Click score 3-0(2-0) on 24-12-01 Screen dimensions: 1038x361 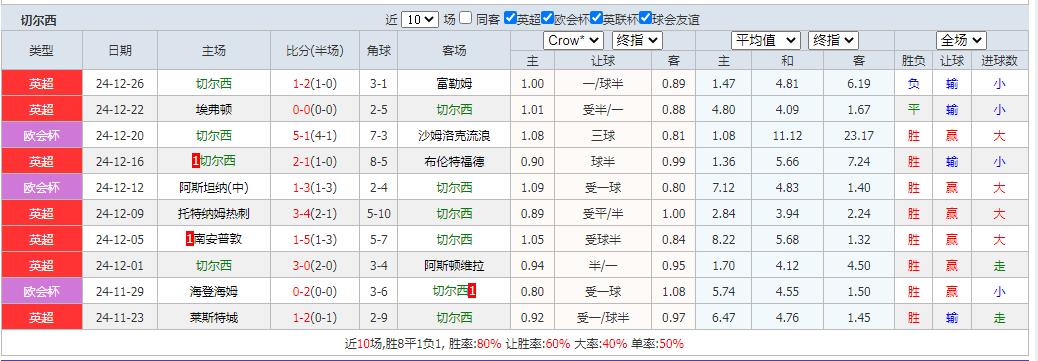(314, 266)
